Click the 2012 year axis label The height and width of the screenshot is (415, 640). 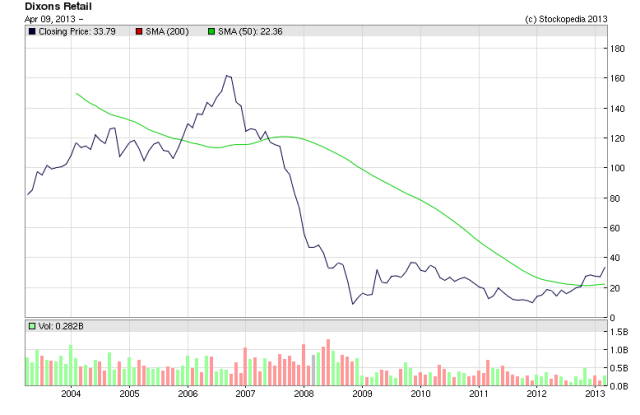coord(537,394)
